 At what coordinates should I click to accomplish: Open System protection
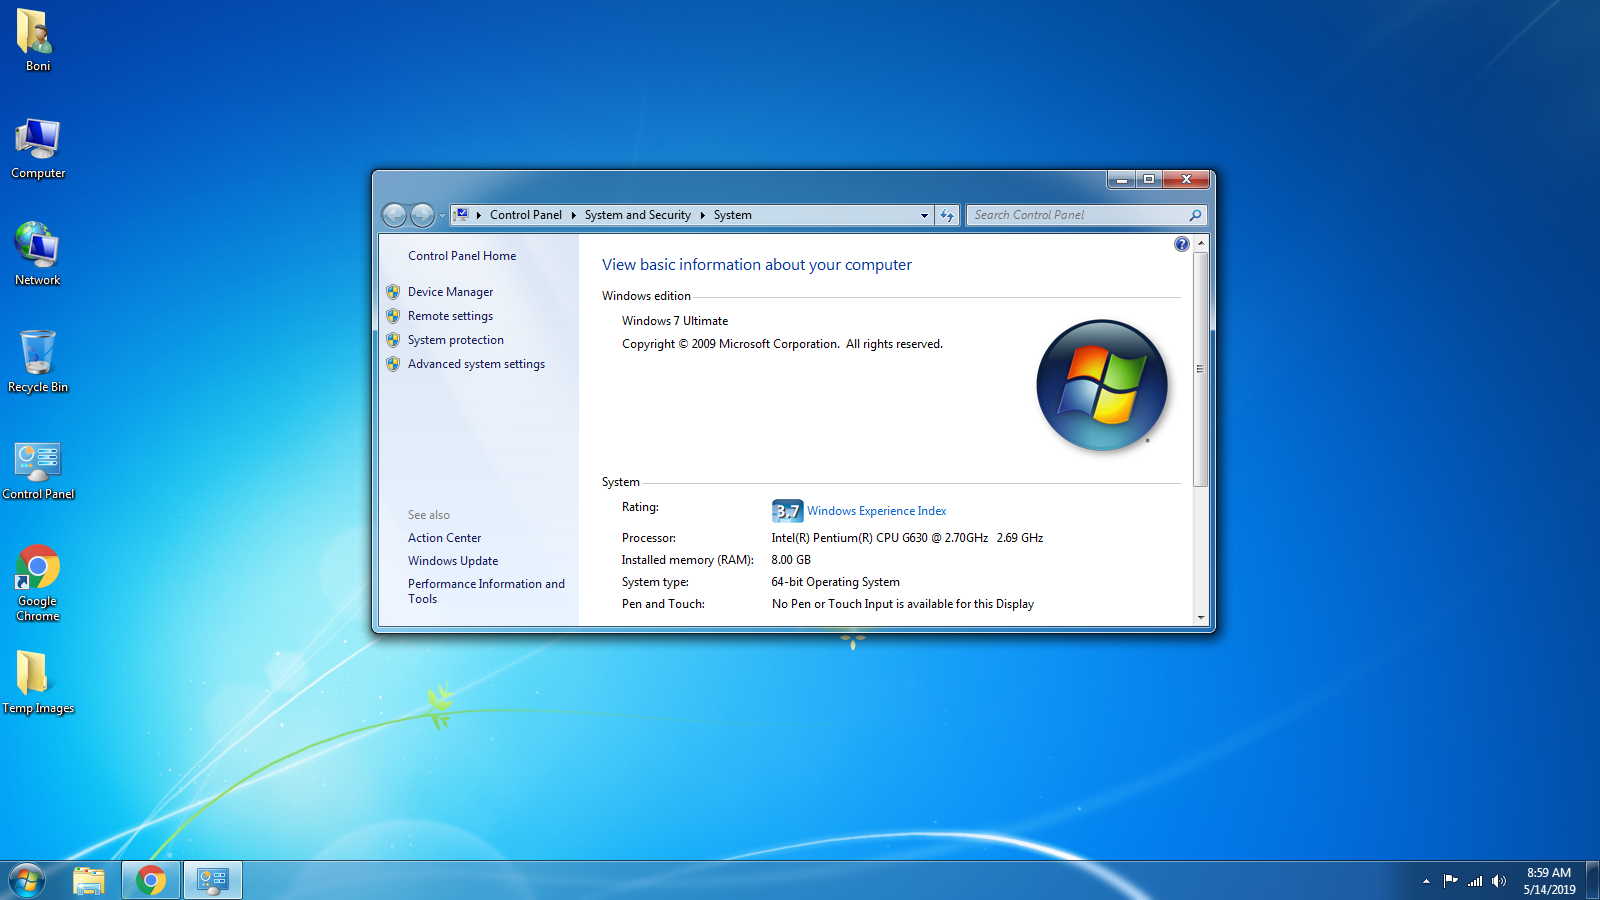coord(456,340)
